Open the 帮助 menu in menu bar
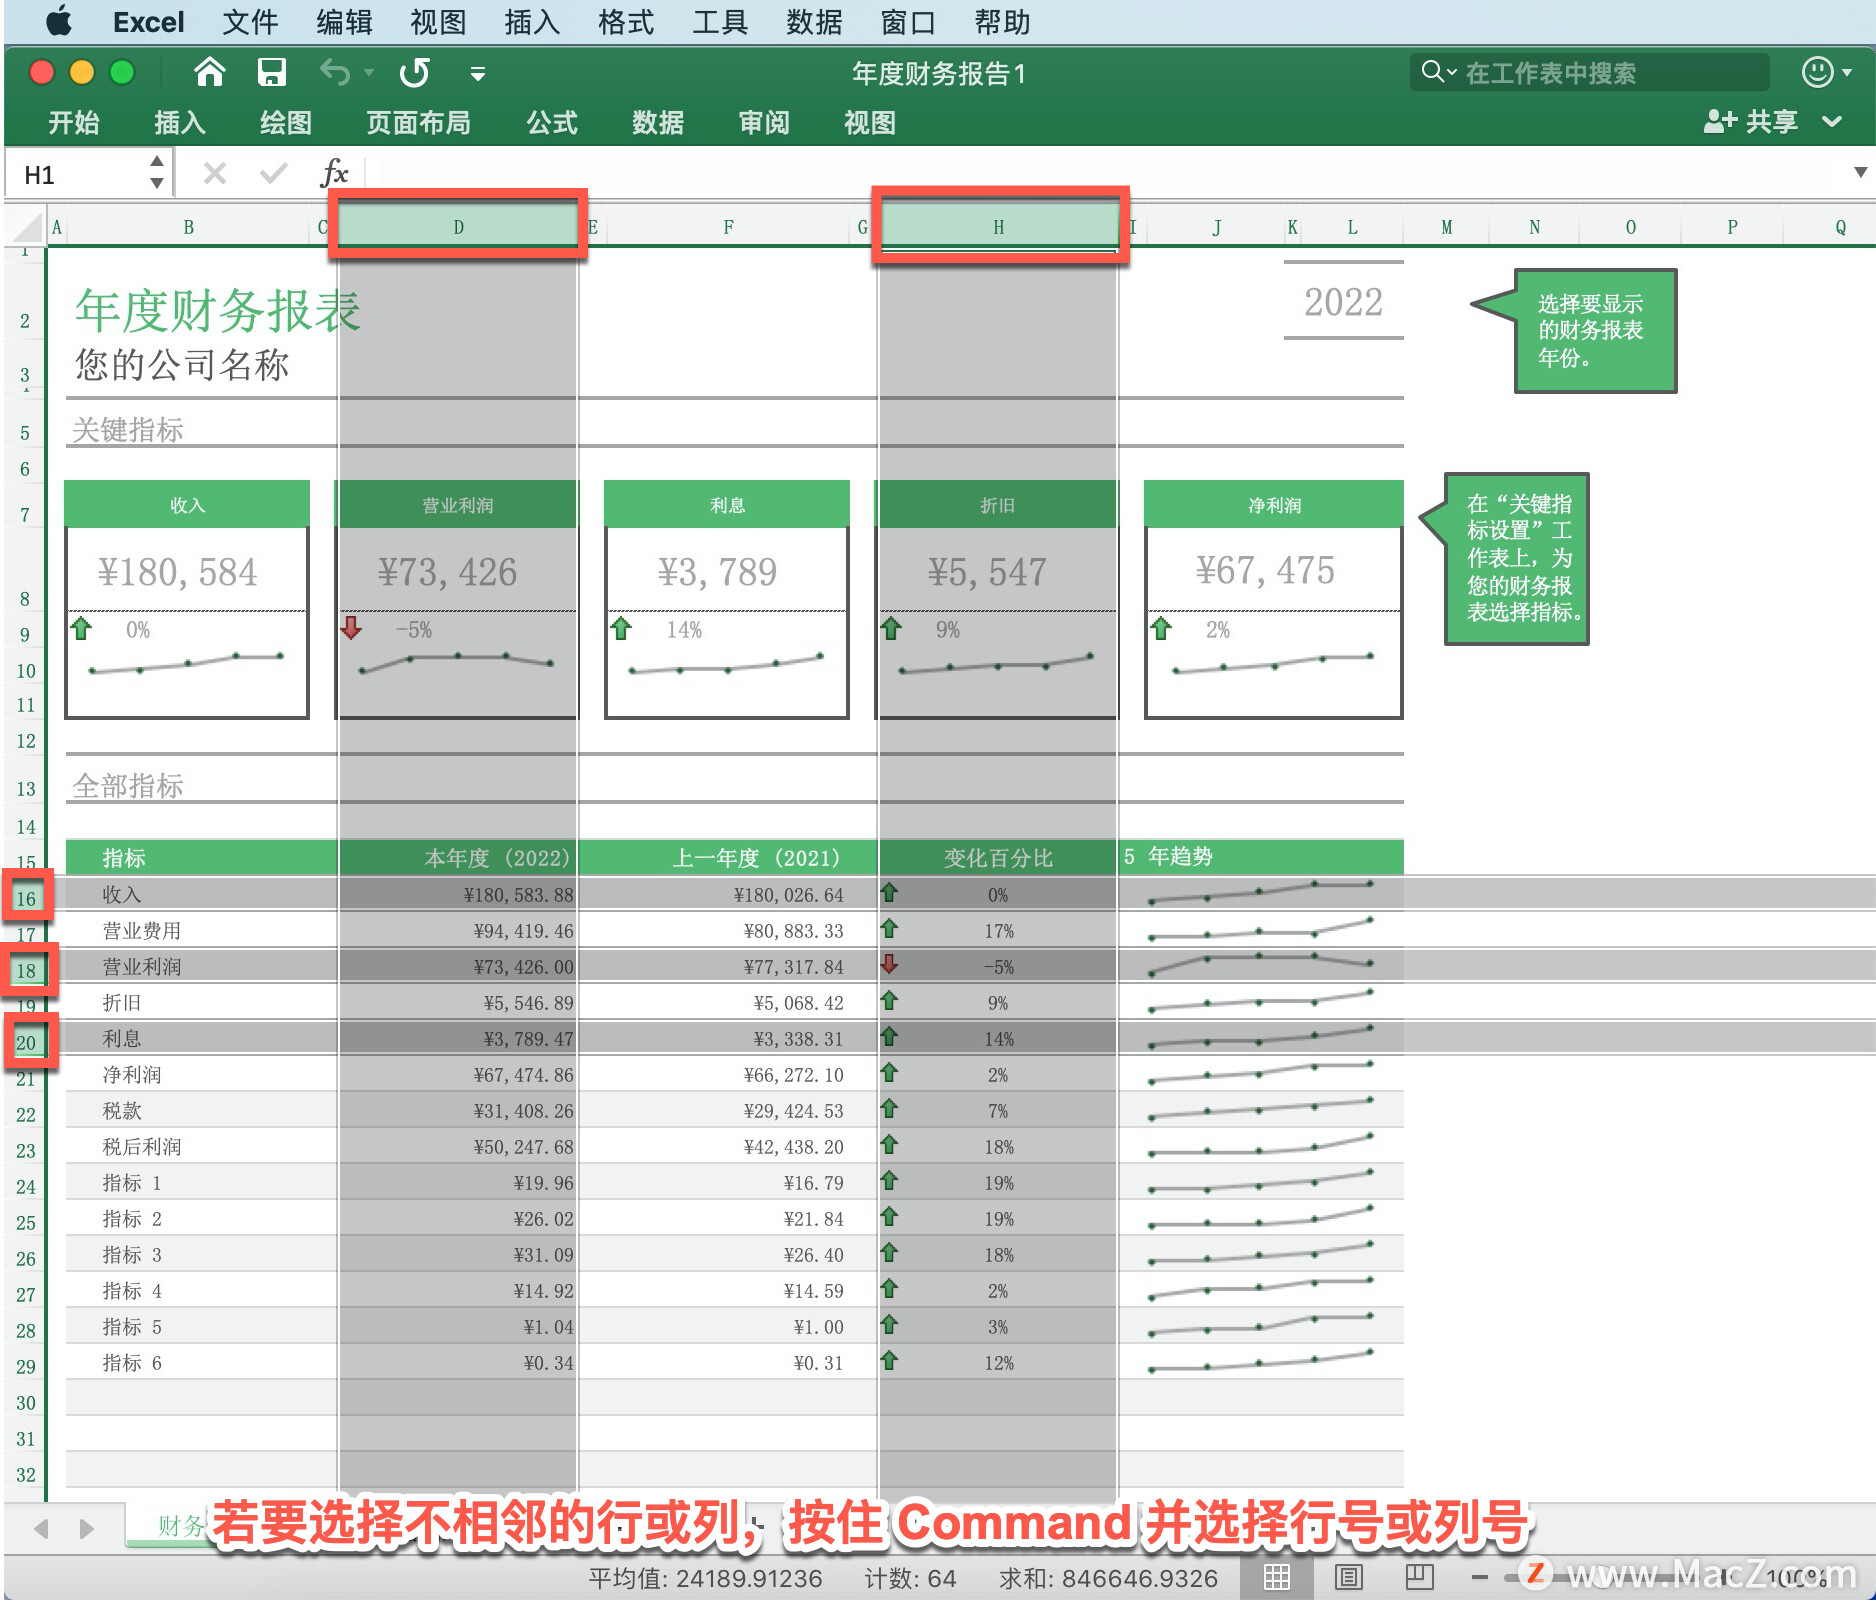This screenshot has width=1876, height=1600. click(x=1002, y=21)
